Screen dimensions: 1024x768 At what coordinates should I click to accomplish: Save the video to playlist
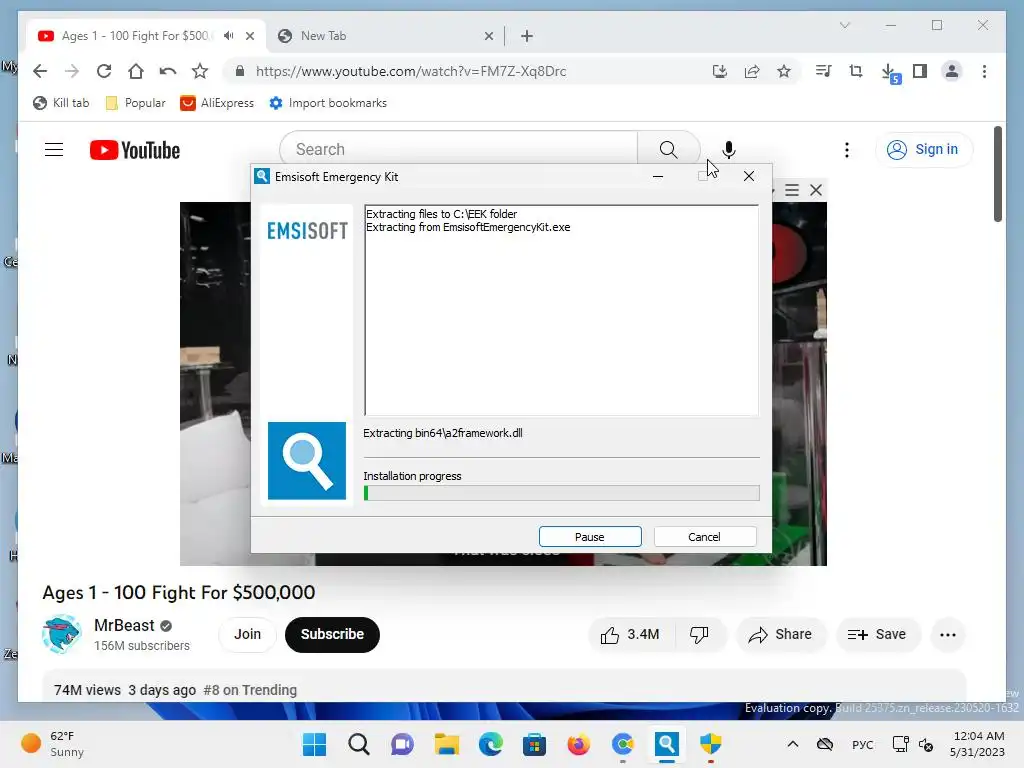(878, 634)
